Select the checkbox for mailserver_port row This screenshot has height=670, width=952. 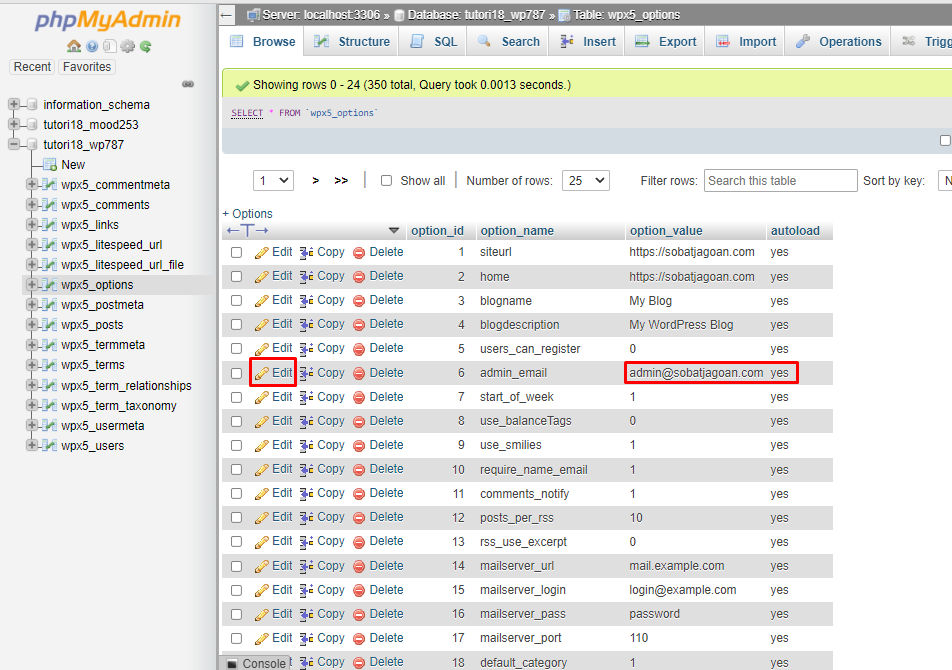click(237, 638)
